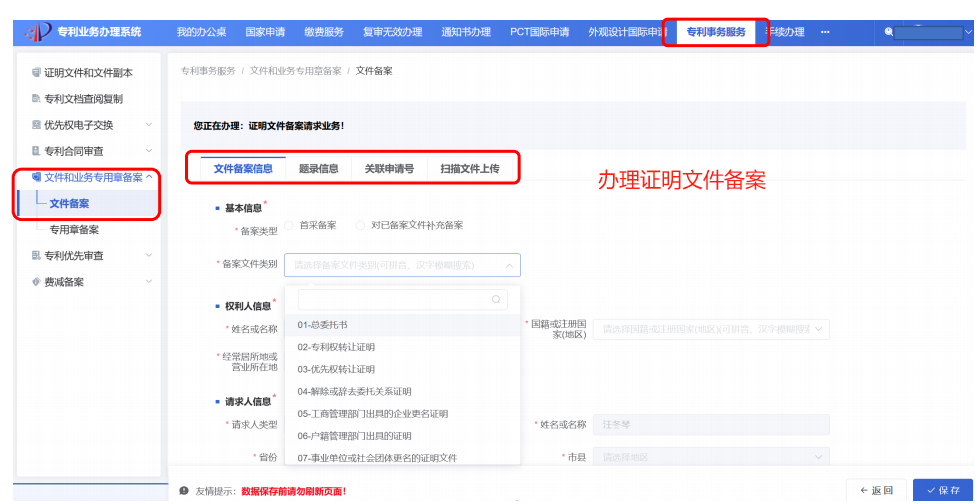Viewport: 978px width, 504px height.
Task: Open 专用章备案 in the sidebar tree
Action: 74,230
